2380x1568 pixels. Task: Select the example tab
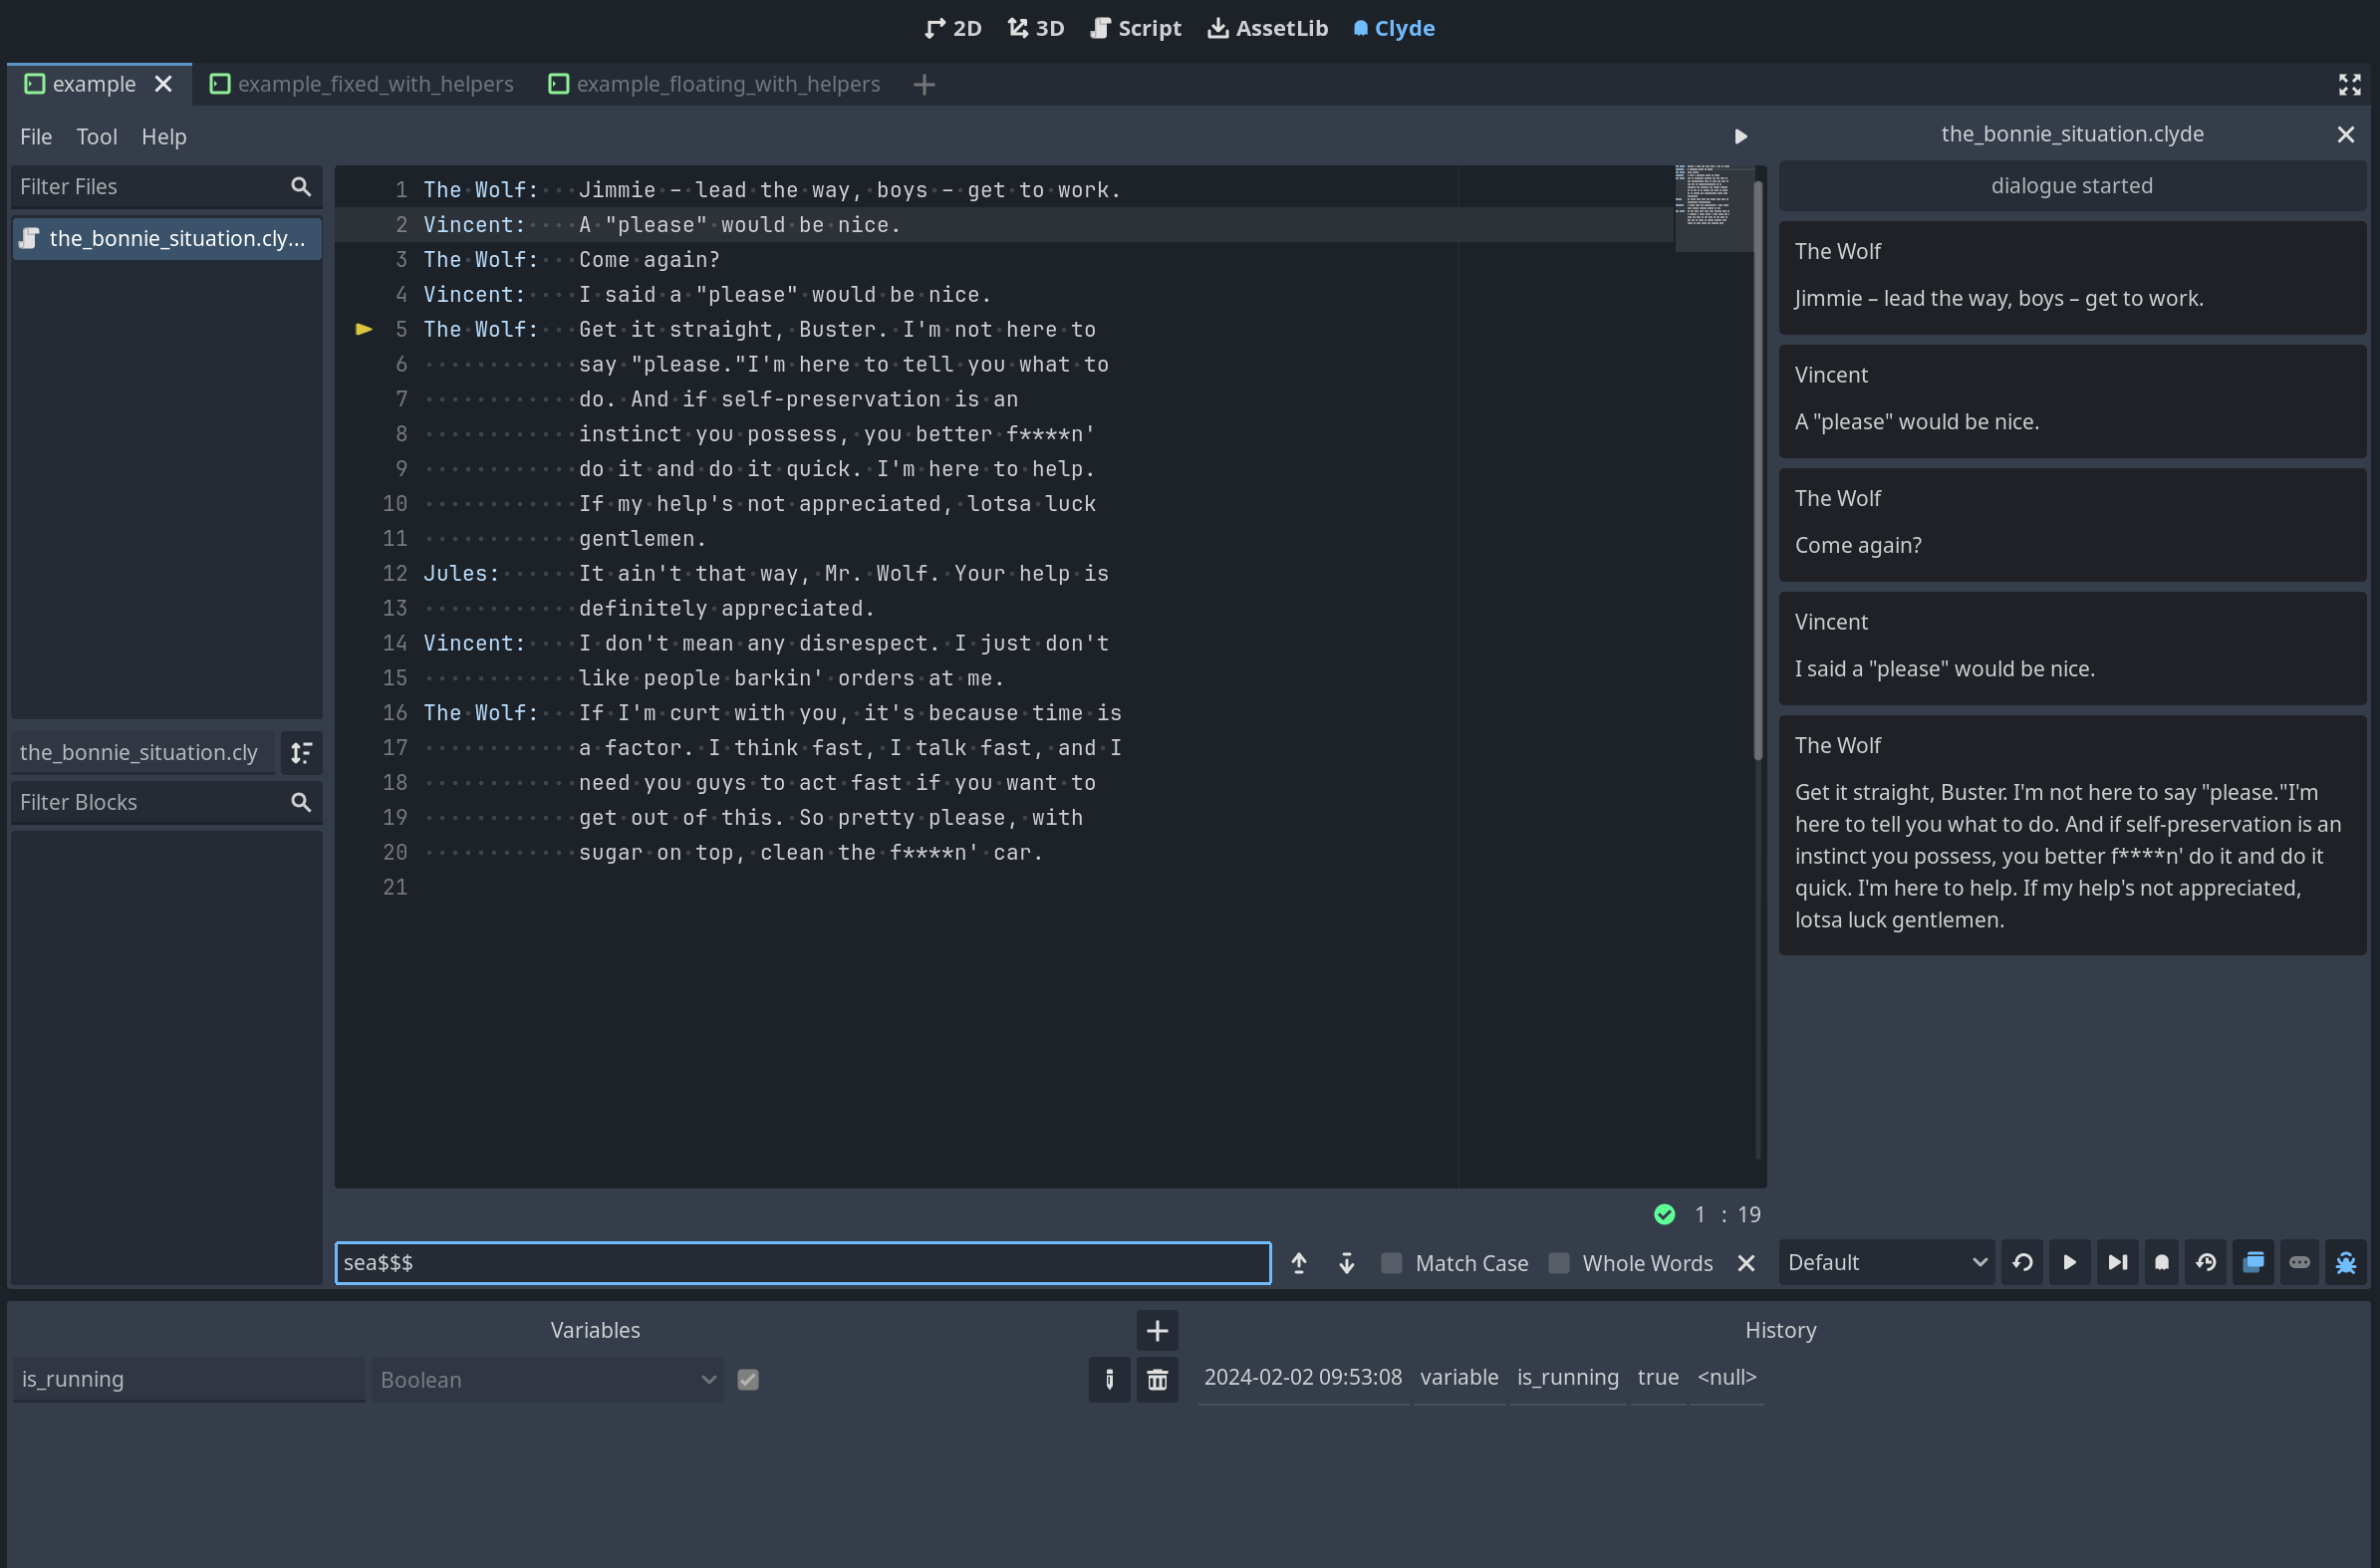91,83
